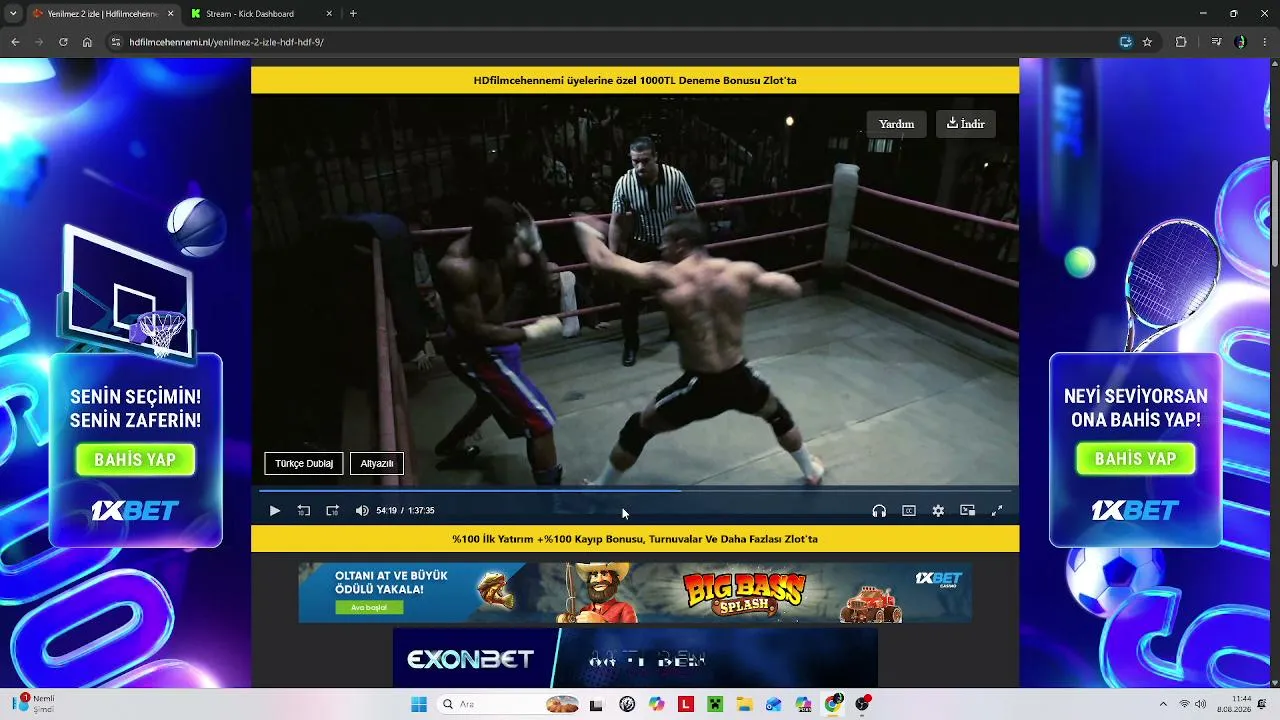
Task: Open the Yardım help button
Action: [896, 124]
